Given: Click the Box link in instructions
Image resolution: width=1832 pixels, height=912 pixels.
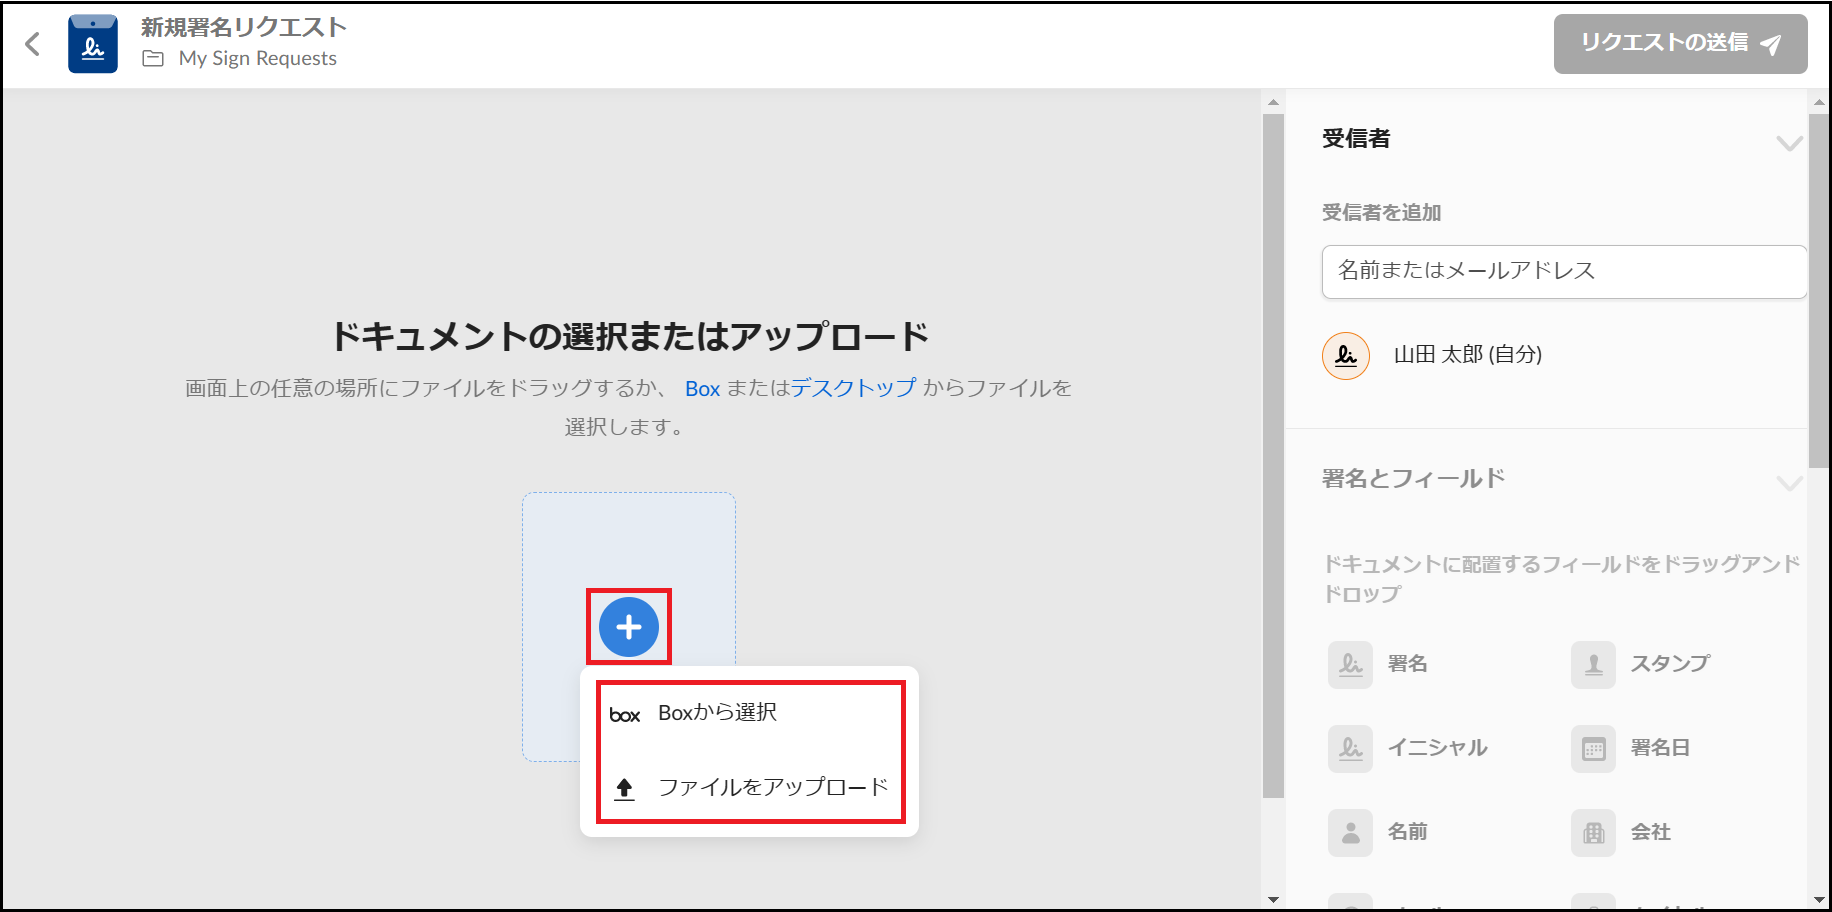Looking at the screenshot, I should click(702, 389).
